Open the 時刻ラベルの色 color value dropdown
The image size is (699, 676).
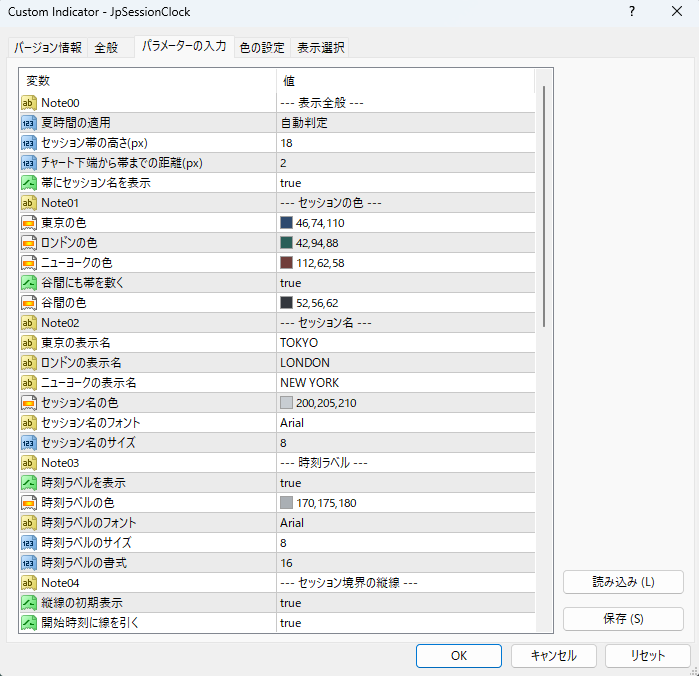406,503
